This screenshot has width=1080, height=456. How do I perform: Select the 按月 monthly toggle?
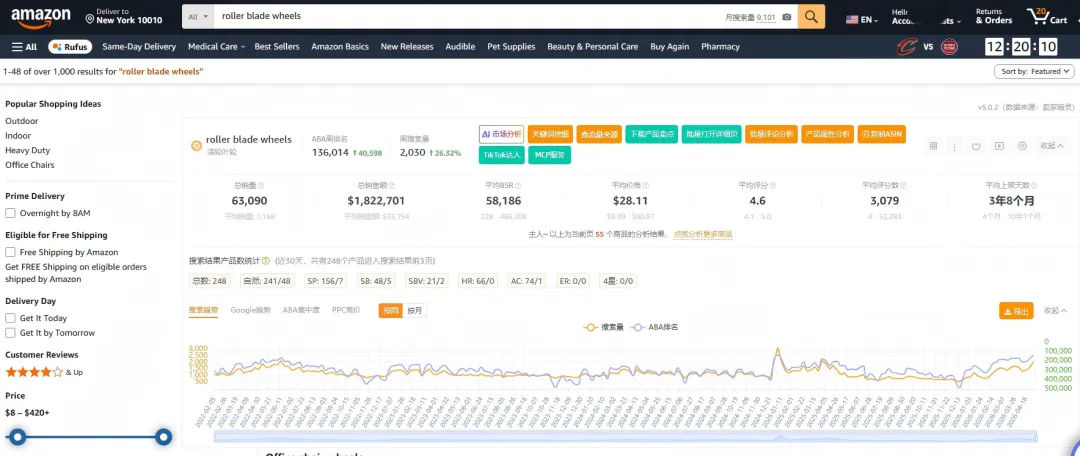click(x=415, y=311)
